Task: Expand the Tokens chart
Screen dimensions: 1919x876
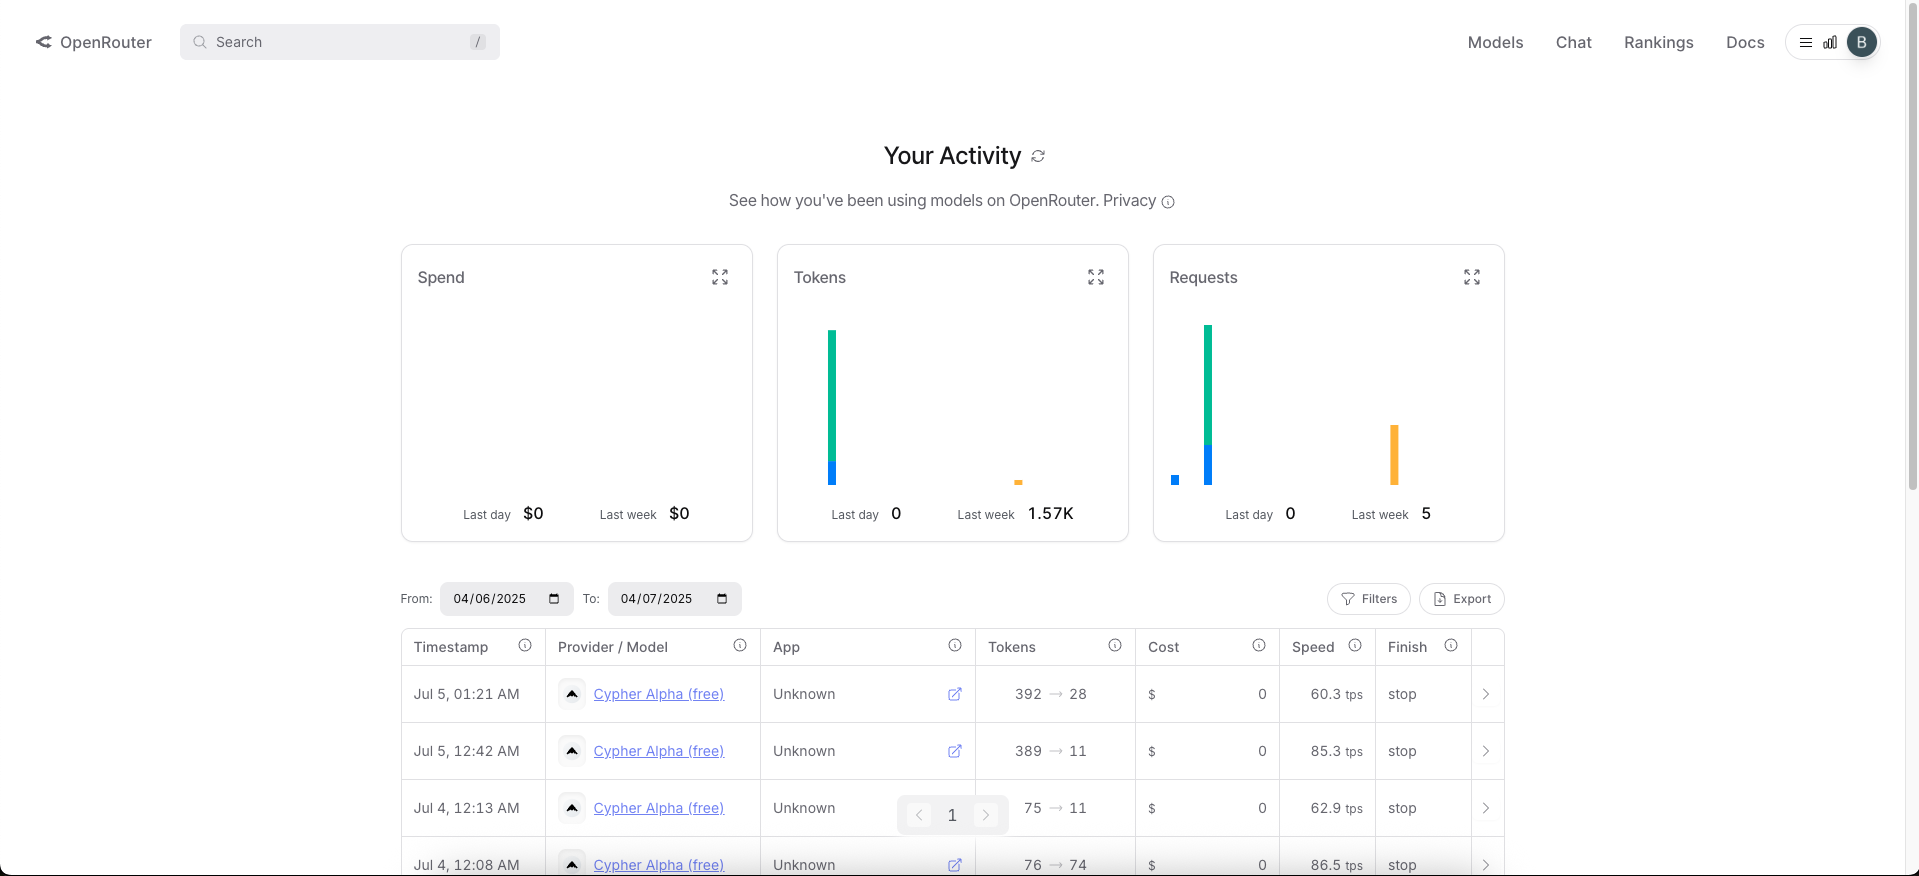Action: [x=1096, y=277]
